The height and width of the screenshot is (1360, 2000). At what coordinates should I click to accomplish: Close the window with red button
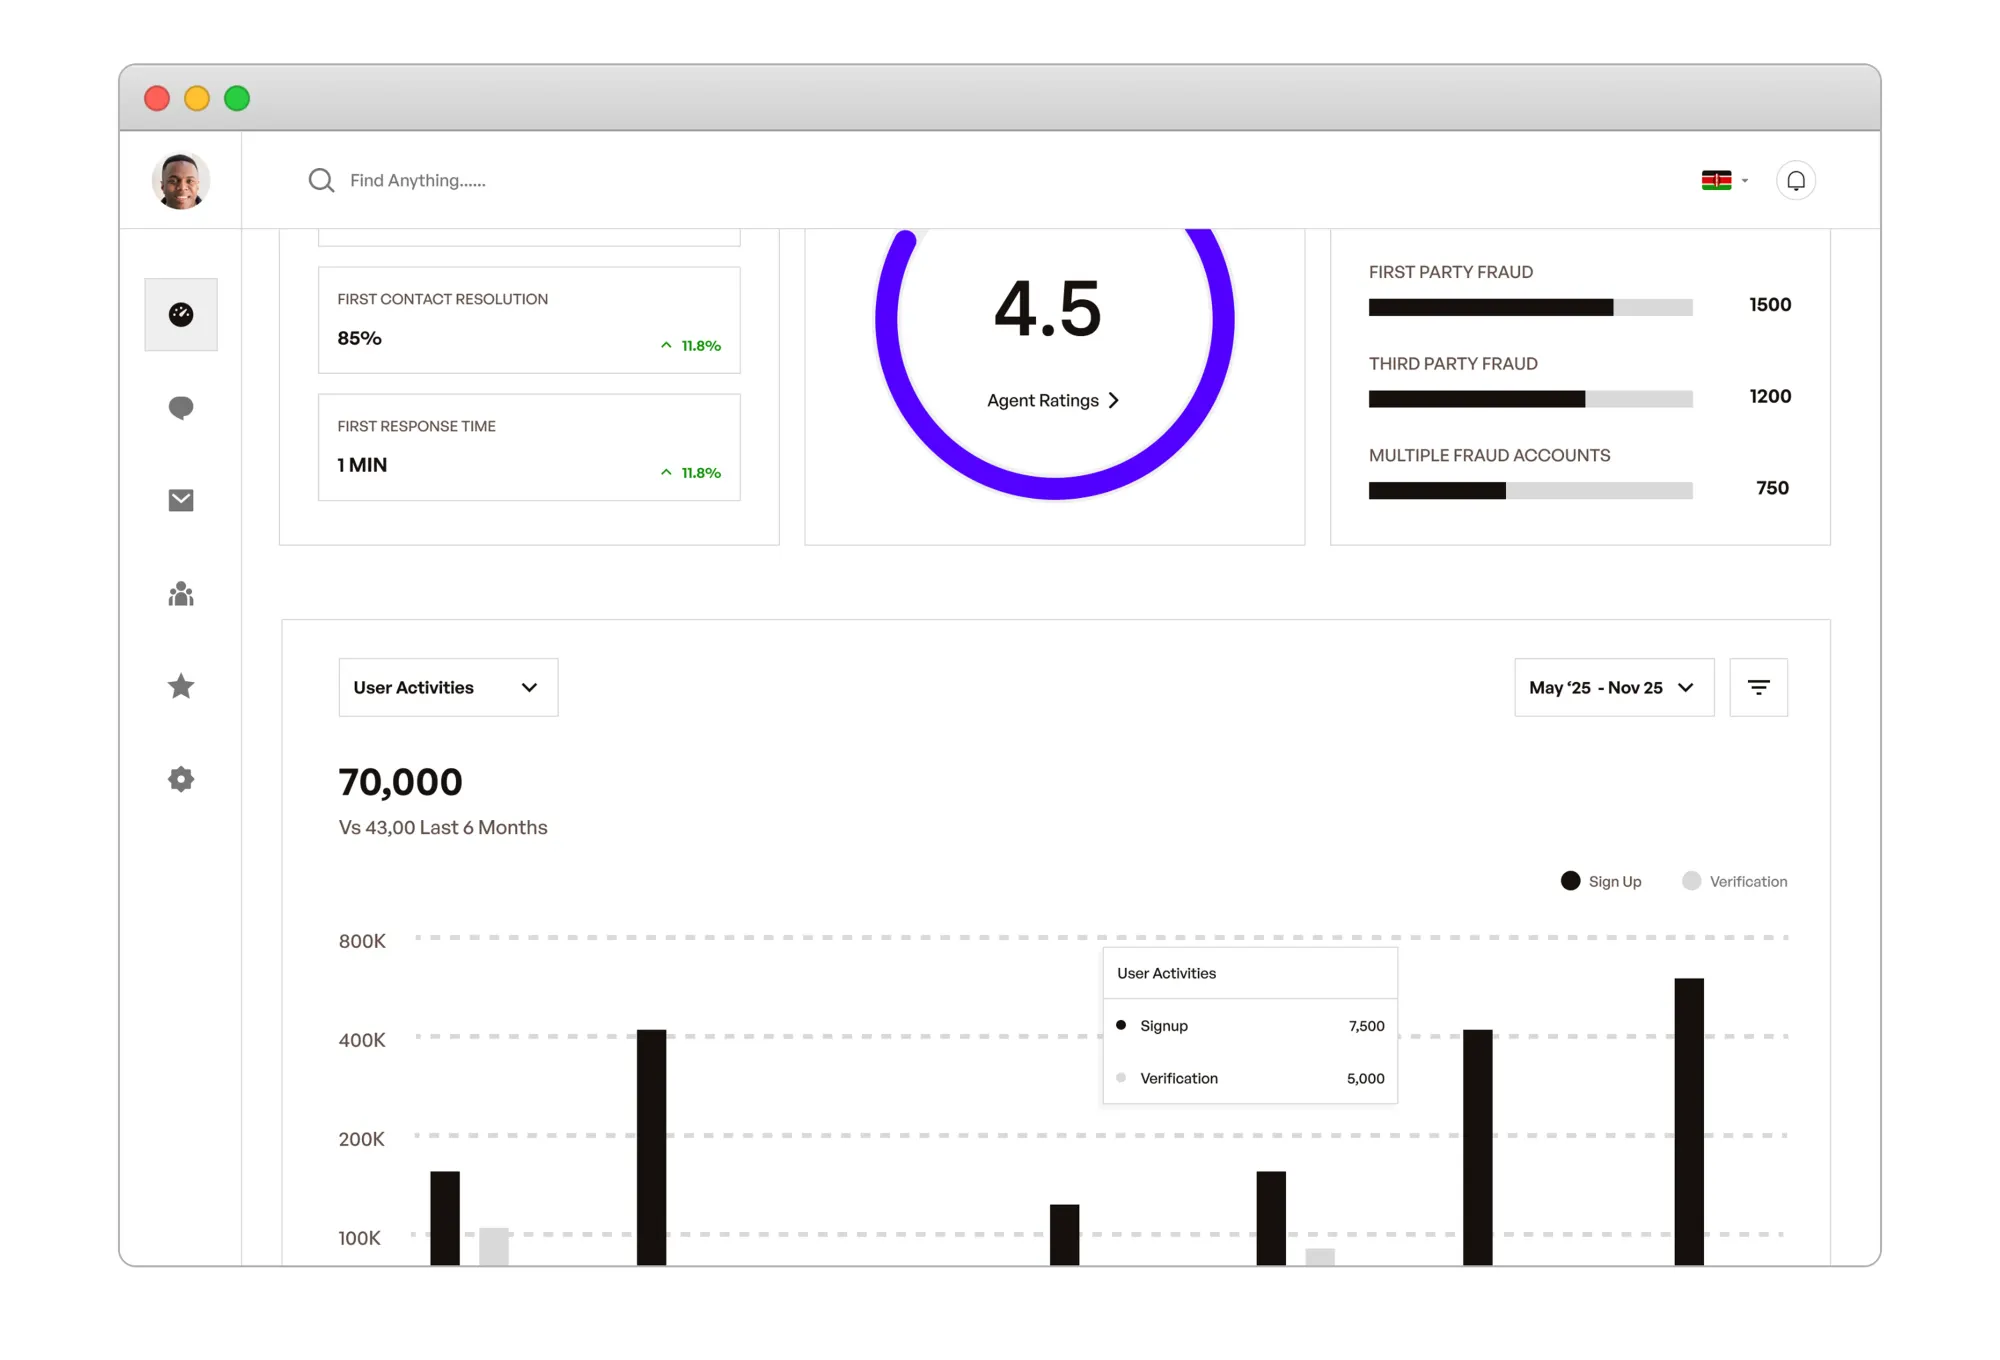click(x=157, y=98)
